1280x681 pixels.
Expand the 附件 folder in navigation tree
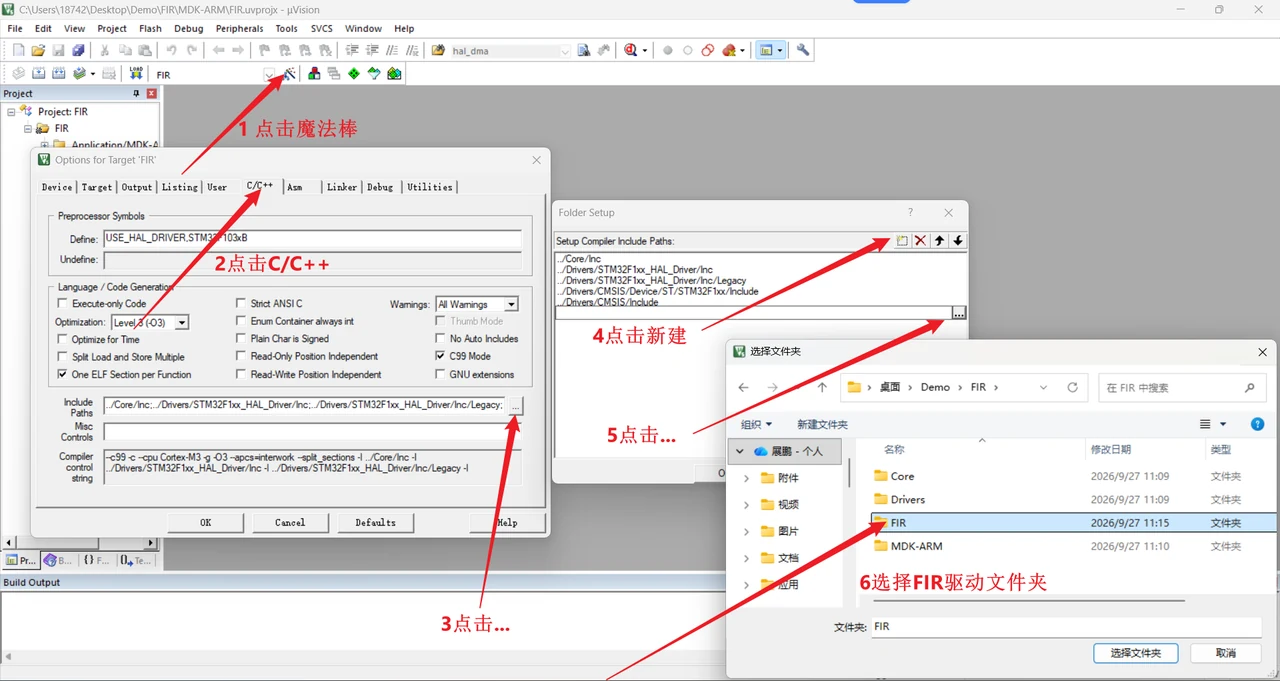click(x=746, y=478)
